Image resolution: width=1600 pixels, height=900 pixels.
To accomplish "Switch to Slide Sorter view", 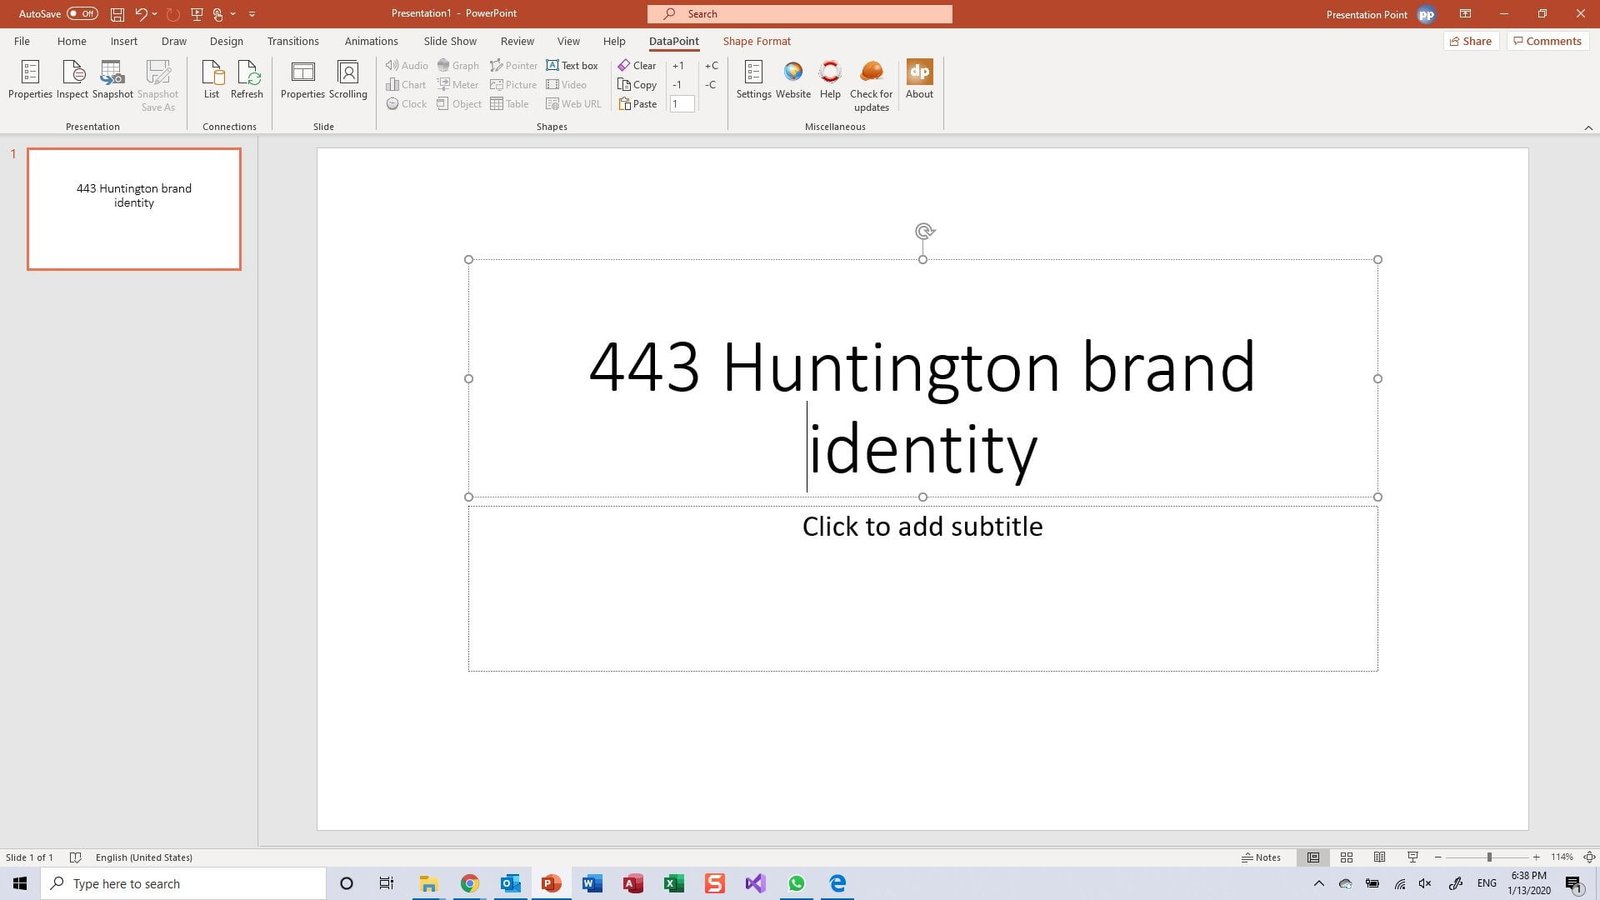I will click(1346, 857).
